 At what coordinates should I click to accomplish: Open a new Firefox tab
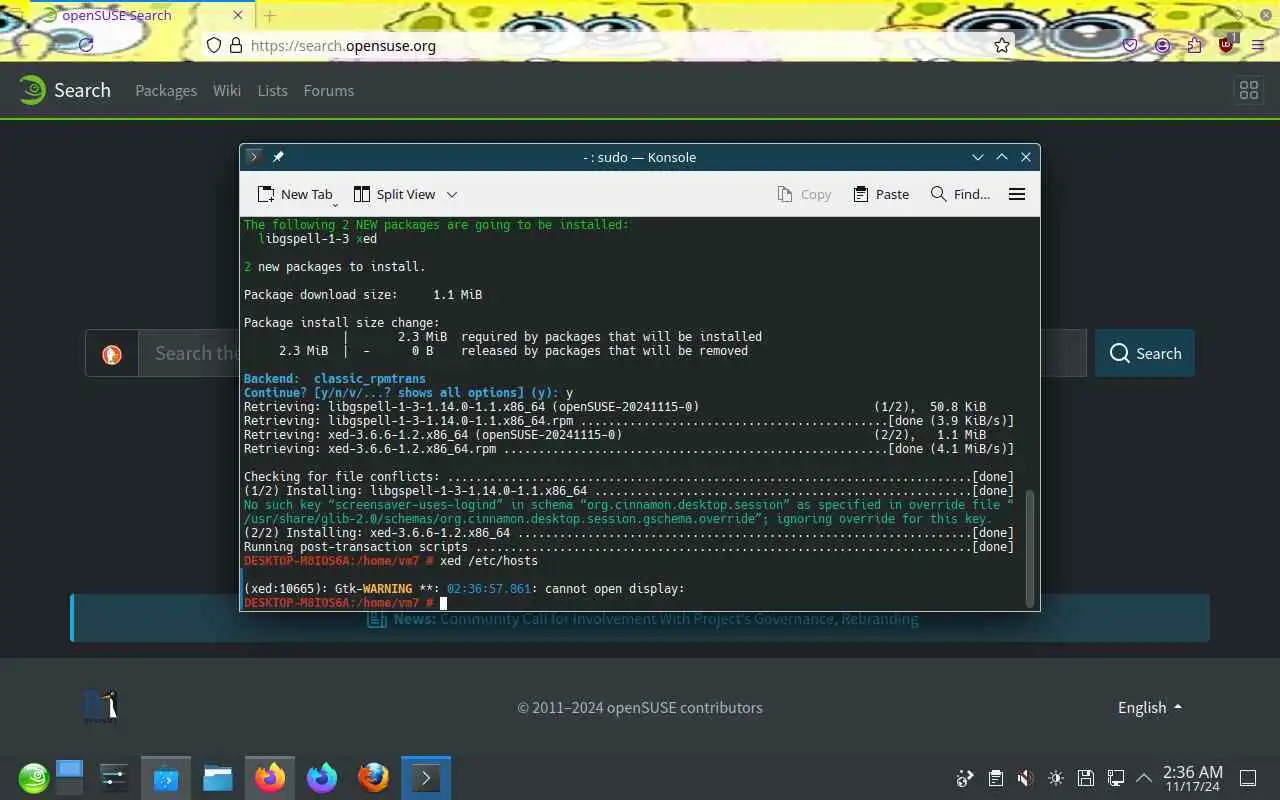click(x=269, y=15)
